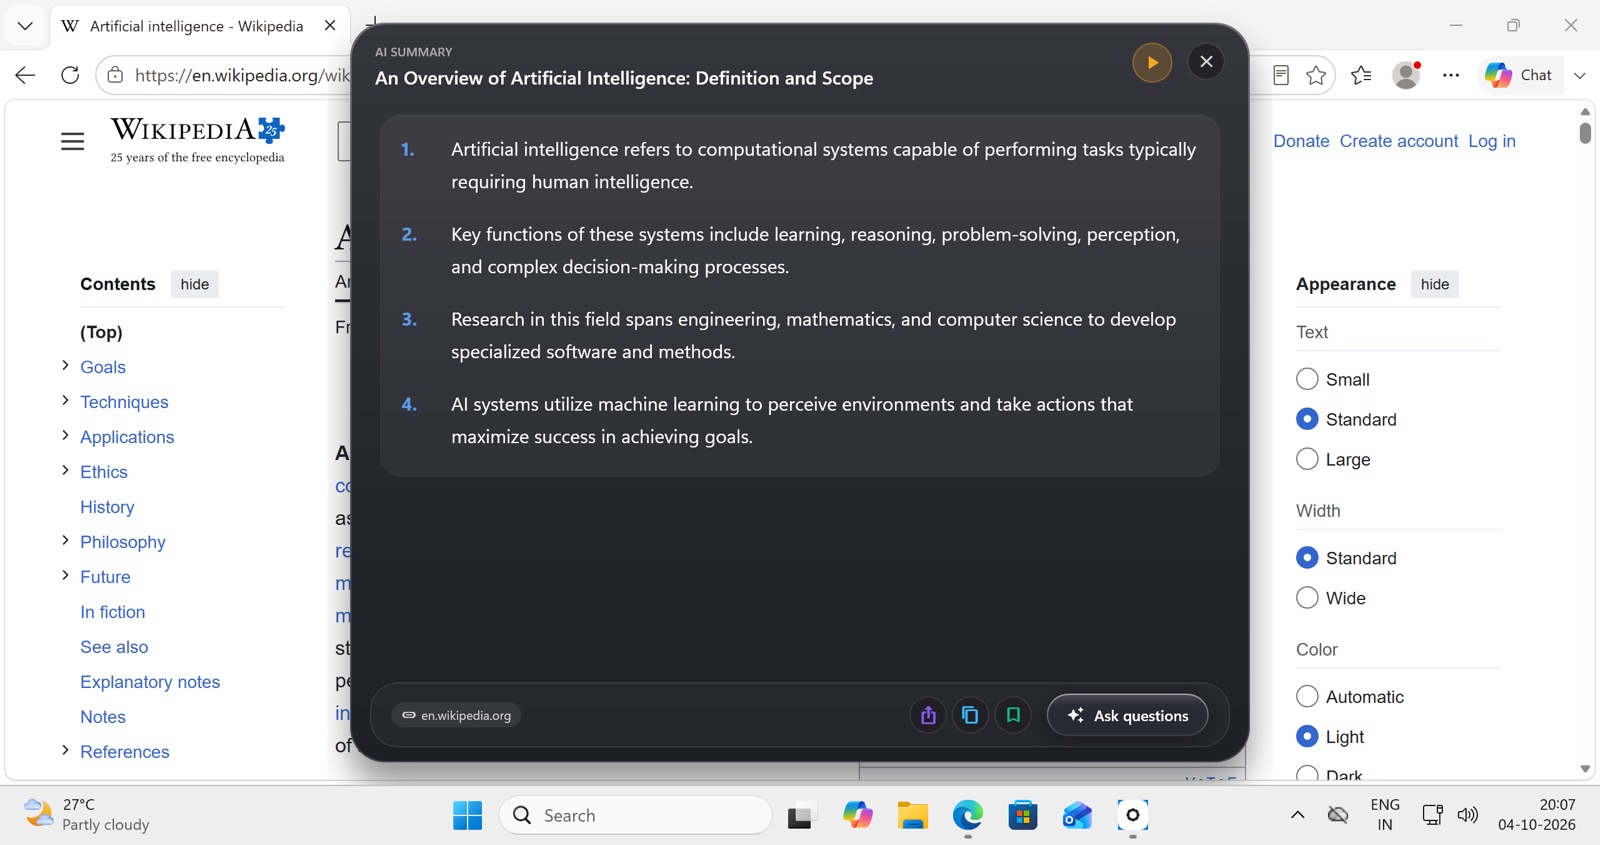Select Light color mode
1600x845 pixels.
pyautogui.click(x=1307, y=736)
